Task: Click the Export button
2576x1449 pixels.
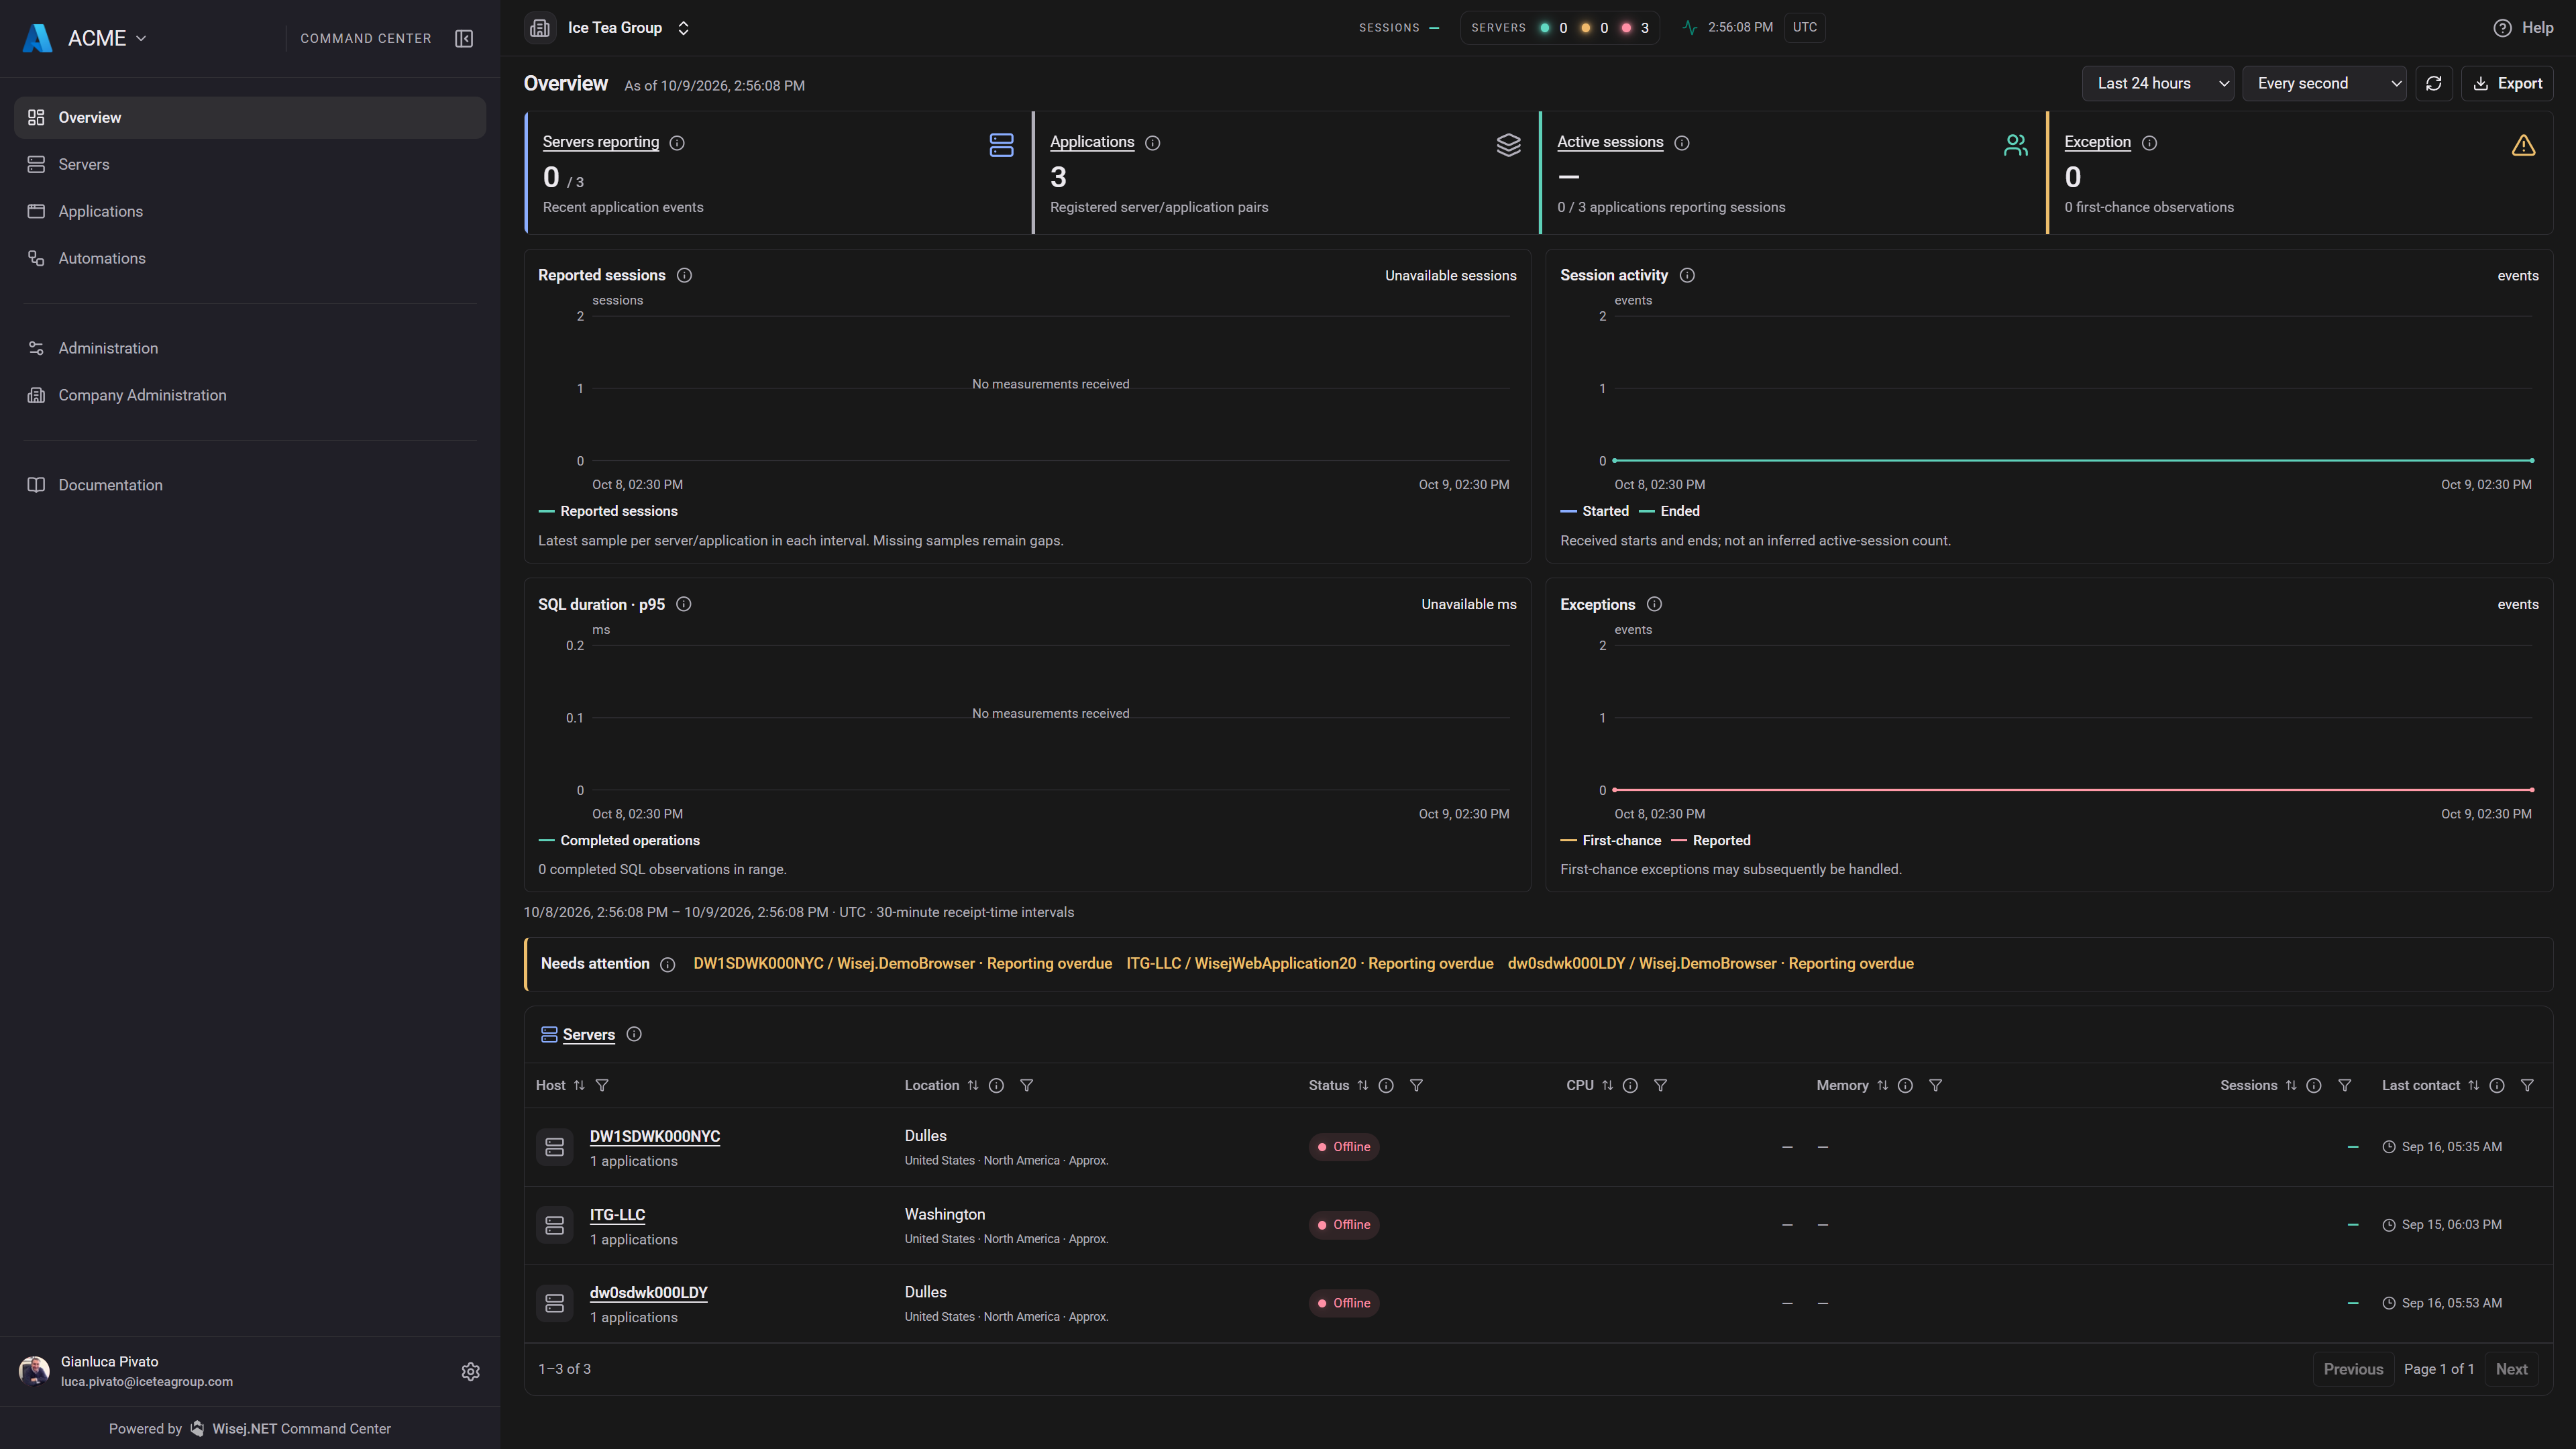Action: click(2507, 84)
